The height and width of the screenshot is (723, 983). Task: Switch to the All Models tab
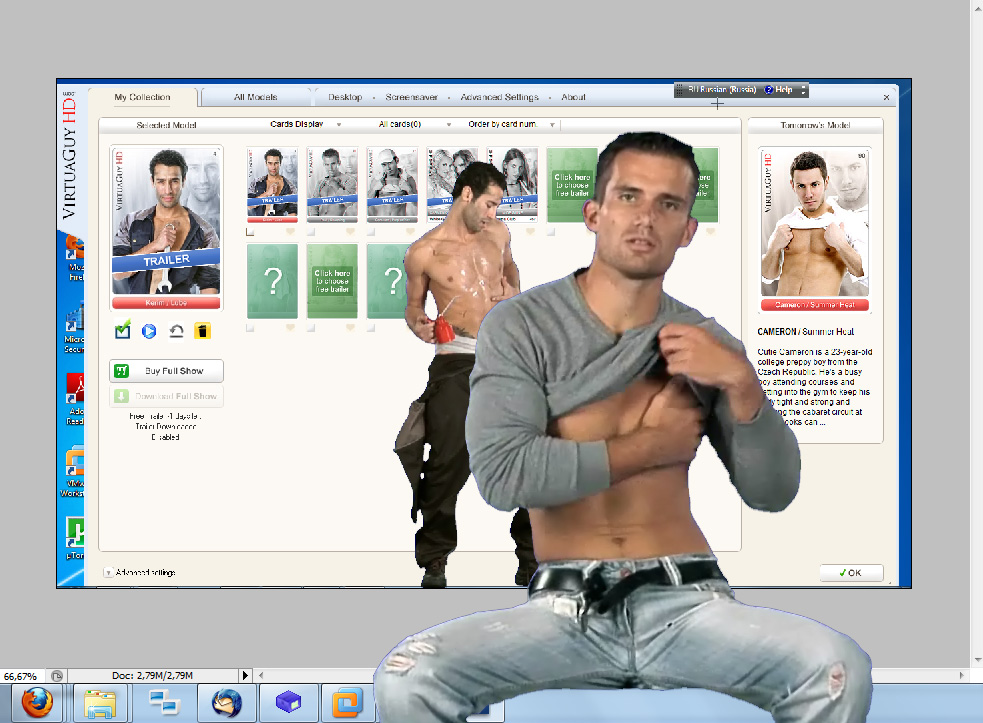pyautogui.click(x=255, y=97)
